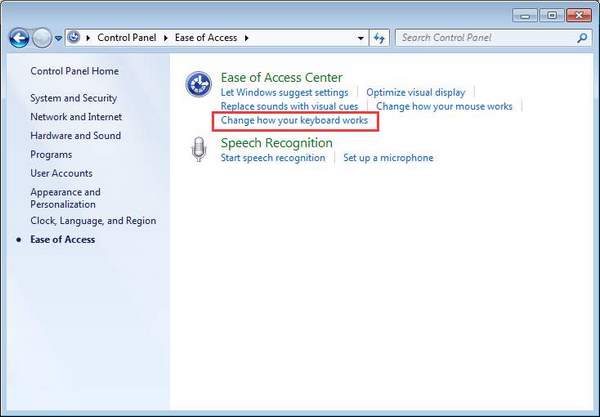Expand the arrow after Control Panel breadcrumb
This screenshot has height=417, width=600.
click(166, 38)
